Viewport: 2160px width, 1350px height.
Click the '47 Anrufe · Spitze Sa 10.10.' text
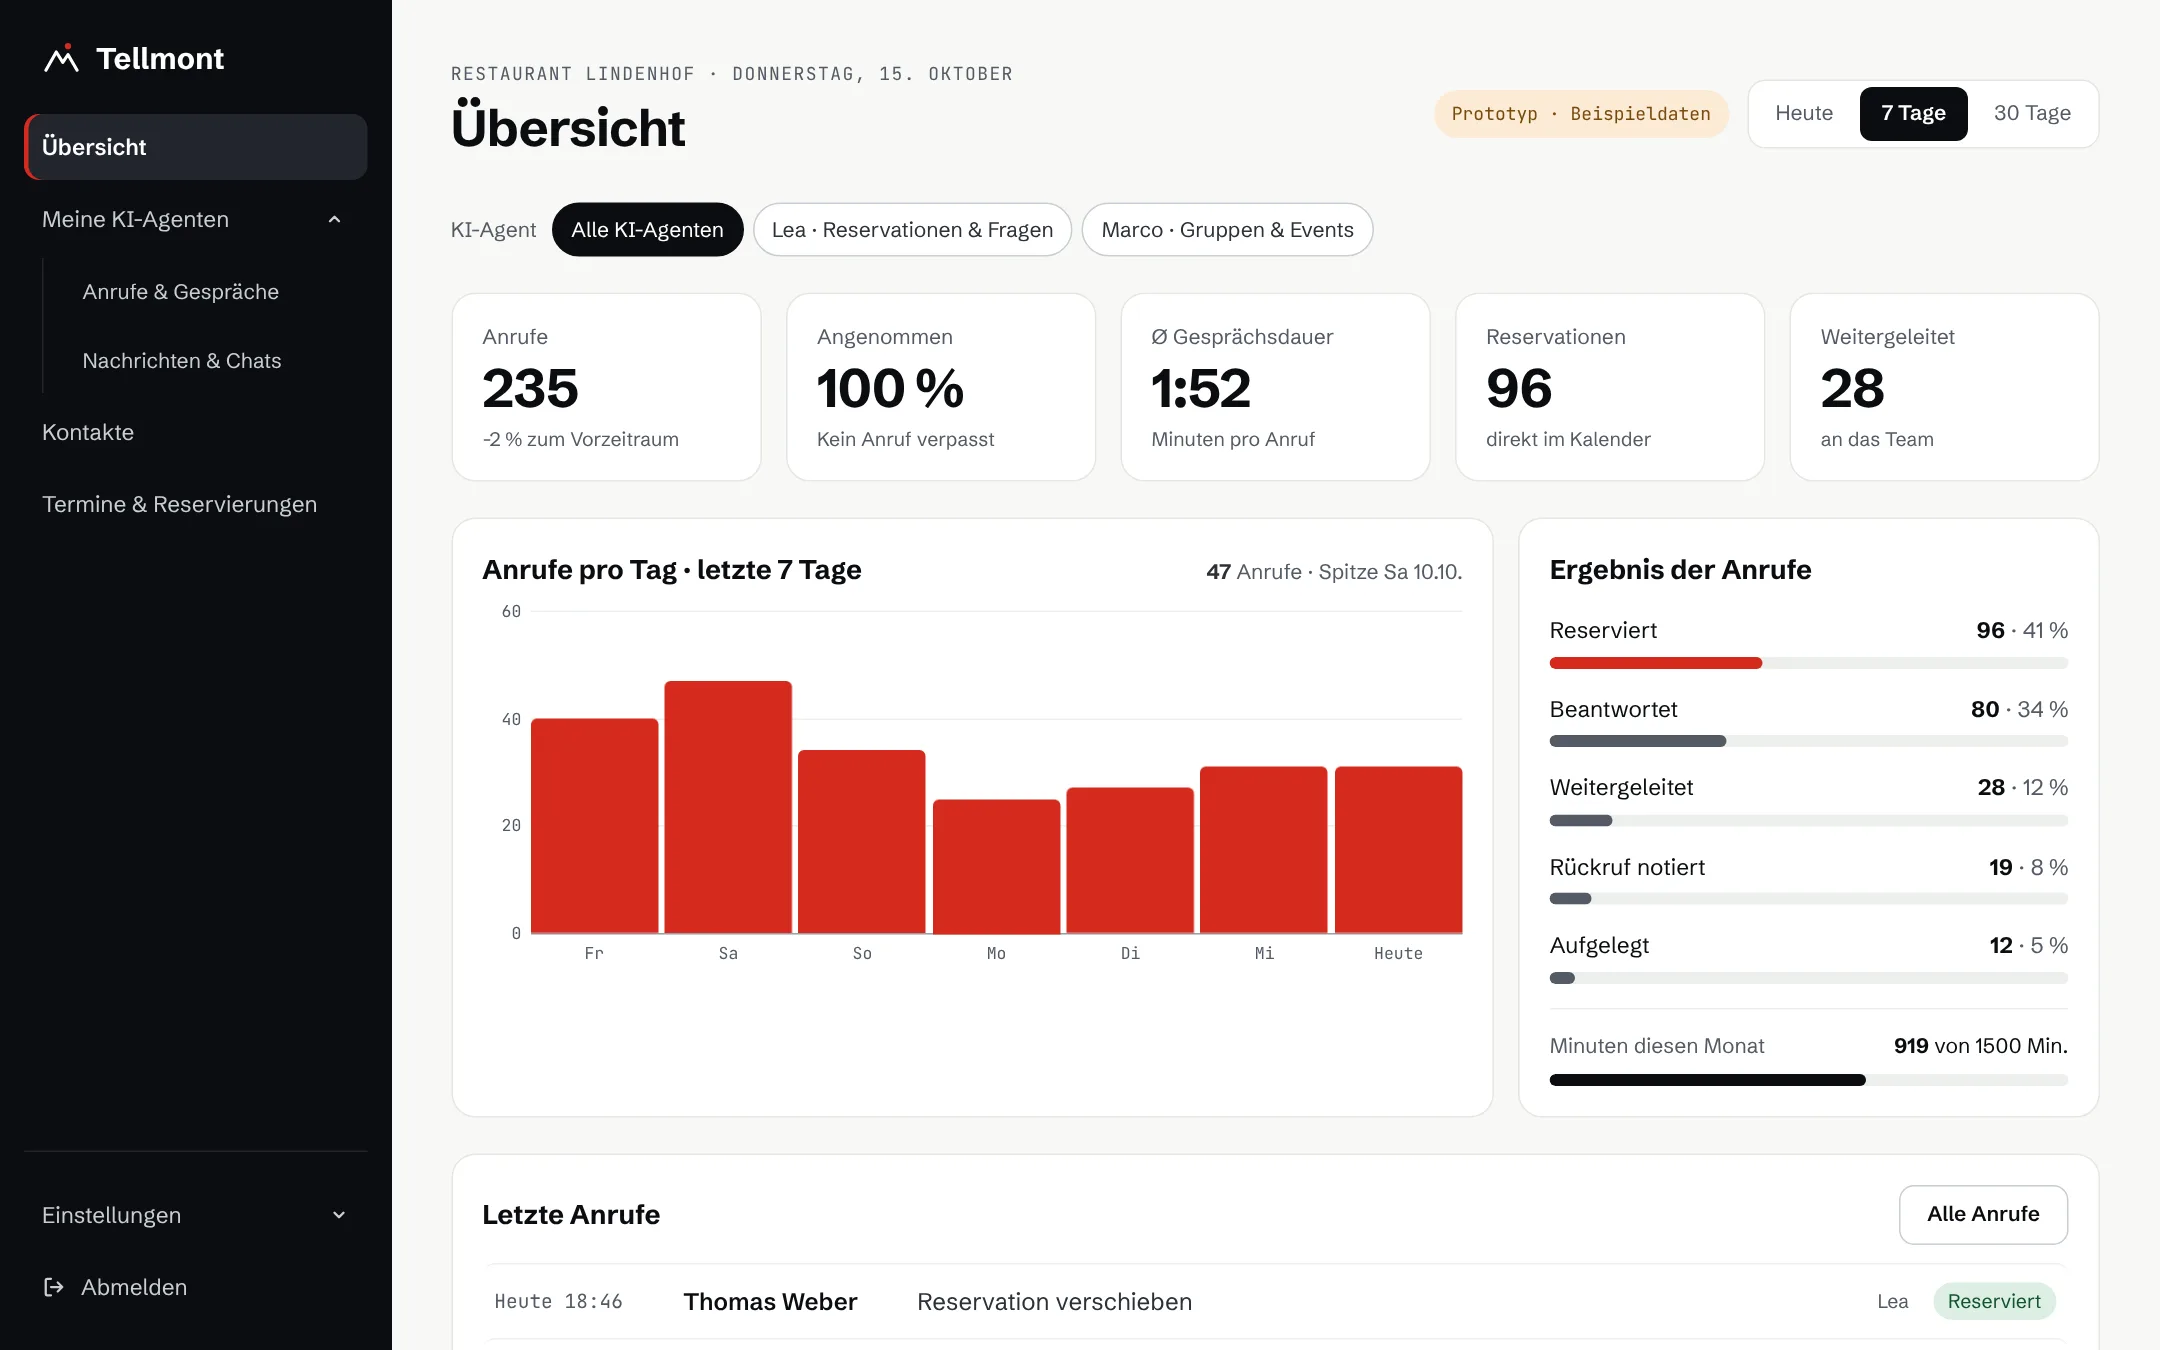(1334, 571)
